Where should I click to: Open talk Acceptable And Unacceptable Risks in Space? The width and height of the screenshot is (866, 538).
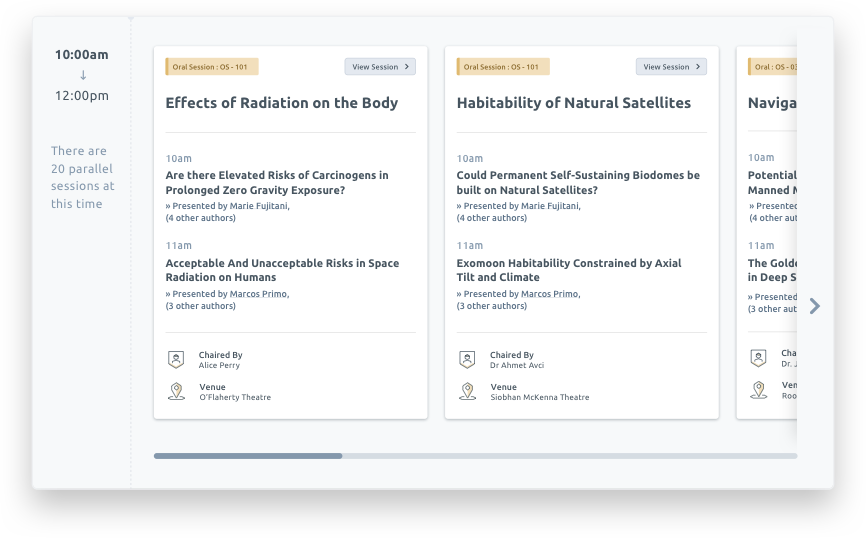tap(282, 270)
